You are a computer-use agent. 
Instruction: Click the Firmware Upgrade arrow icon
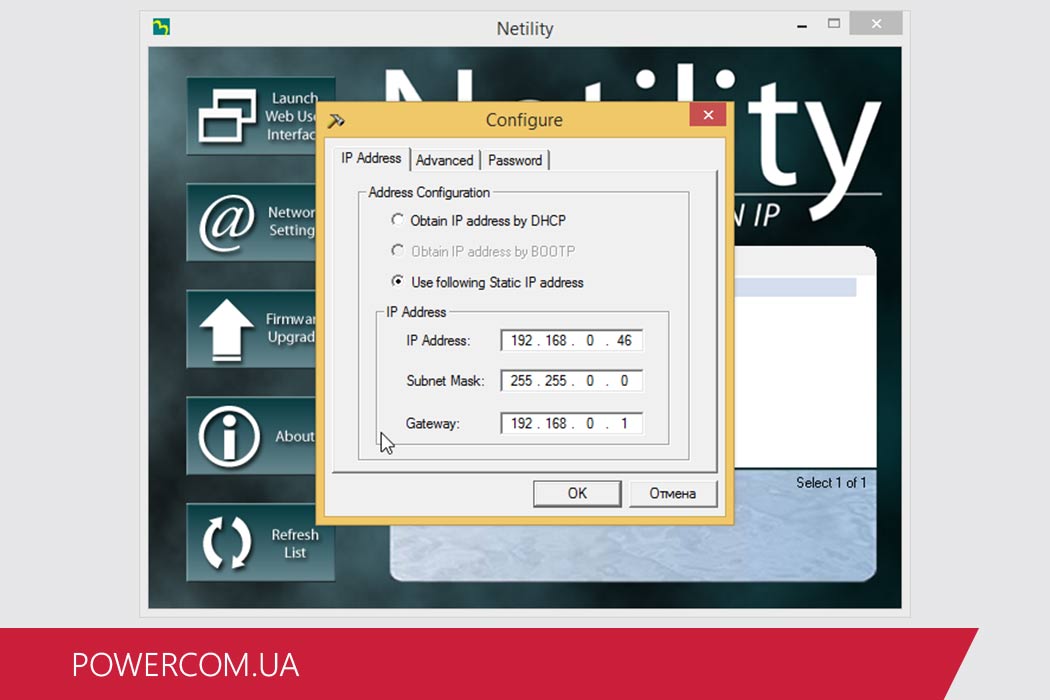pos(227,328)
